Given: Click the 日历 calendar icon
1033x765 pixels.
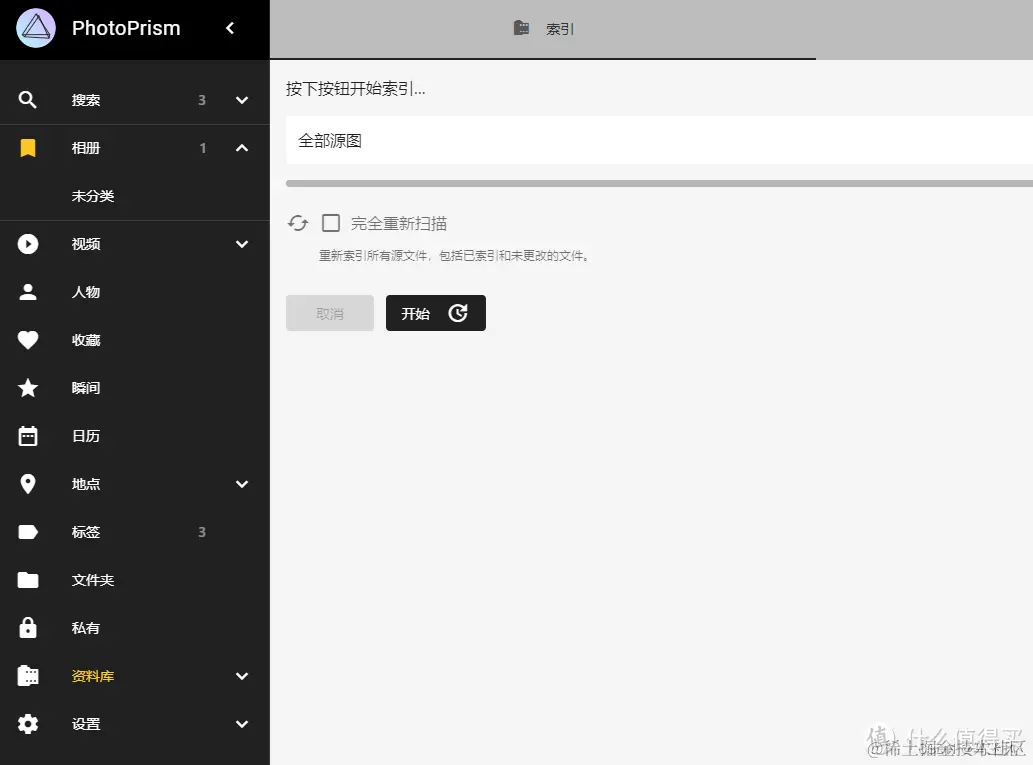Looking at the screenshot, I should 27,435.
